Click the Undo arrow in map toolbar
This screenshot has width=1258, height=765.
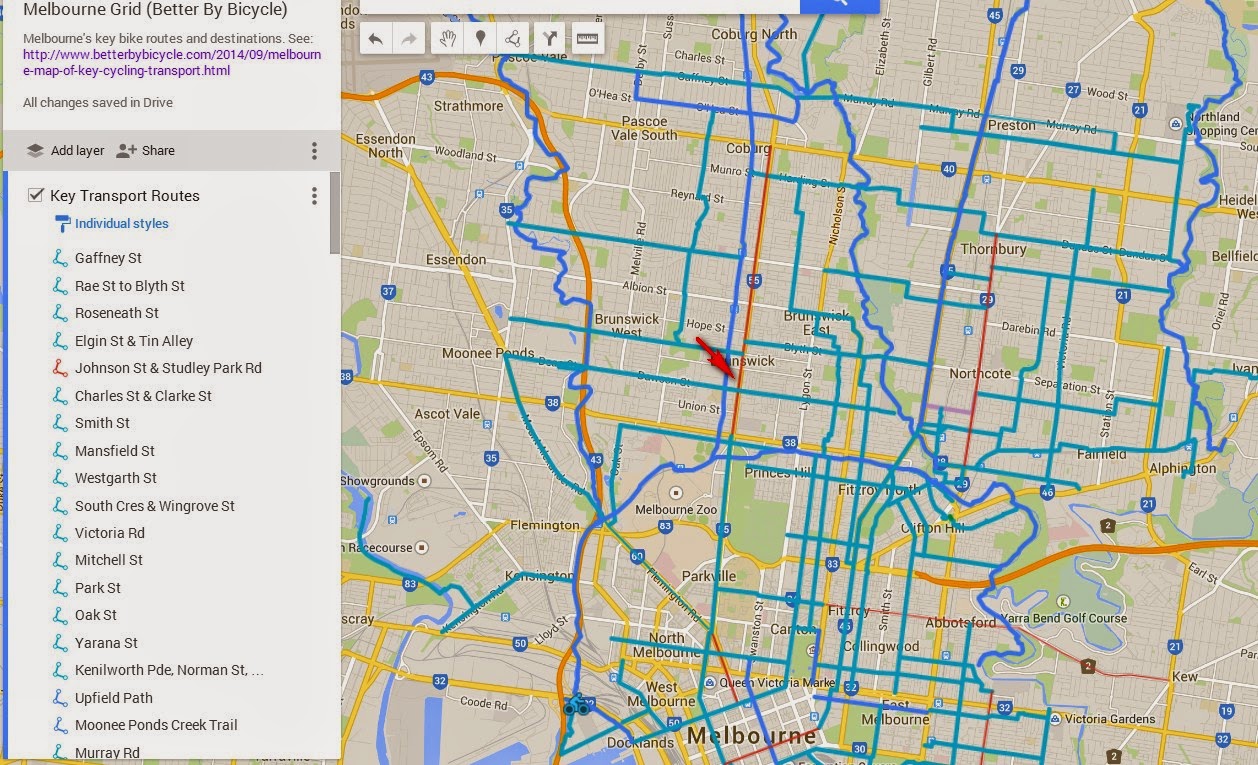coord(376,39)
